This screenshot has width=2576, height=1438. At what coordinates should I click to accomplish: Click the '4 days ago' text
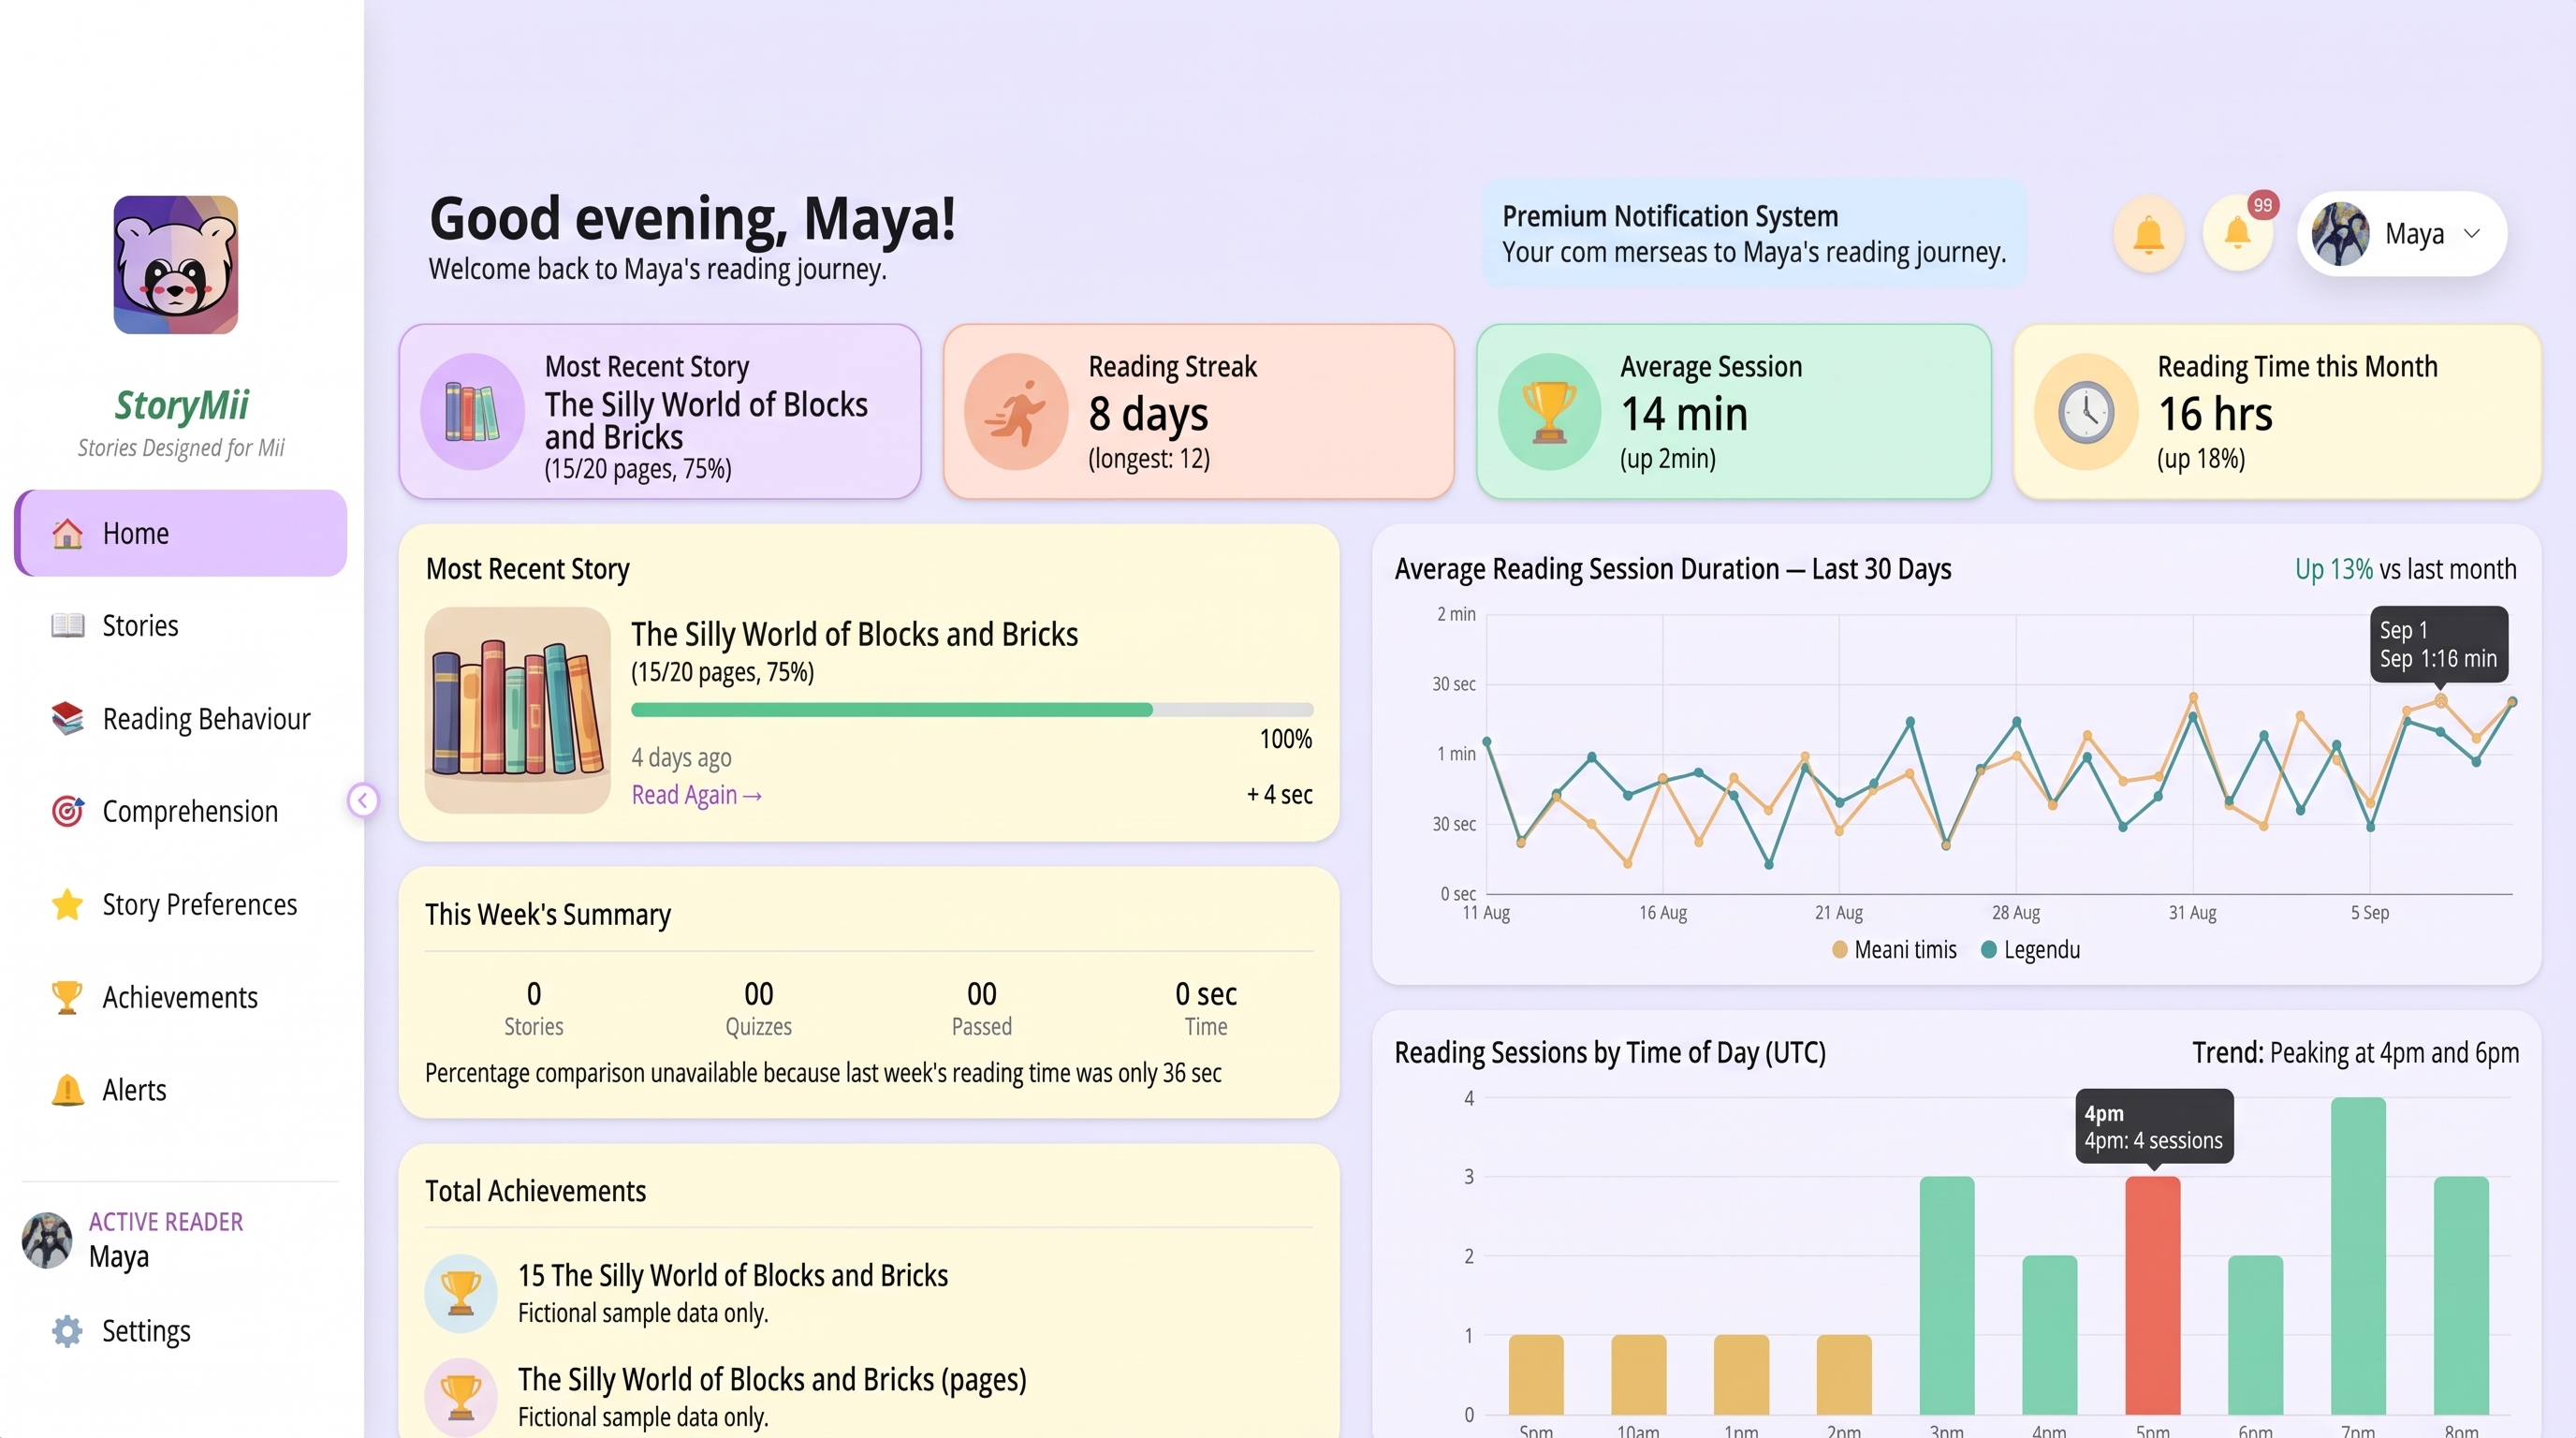click(x=681, y=757)
